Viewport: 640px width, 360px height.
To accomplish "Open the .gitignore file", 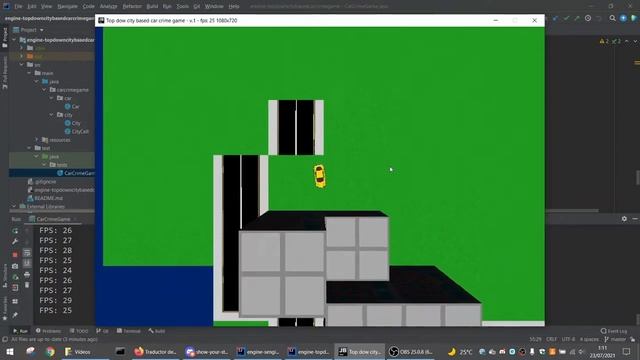I will (x=42, y=182).
